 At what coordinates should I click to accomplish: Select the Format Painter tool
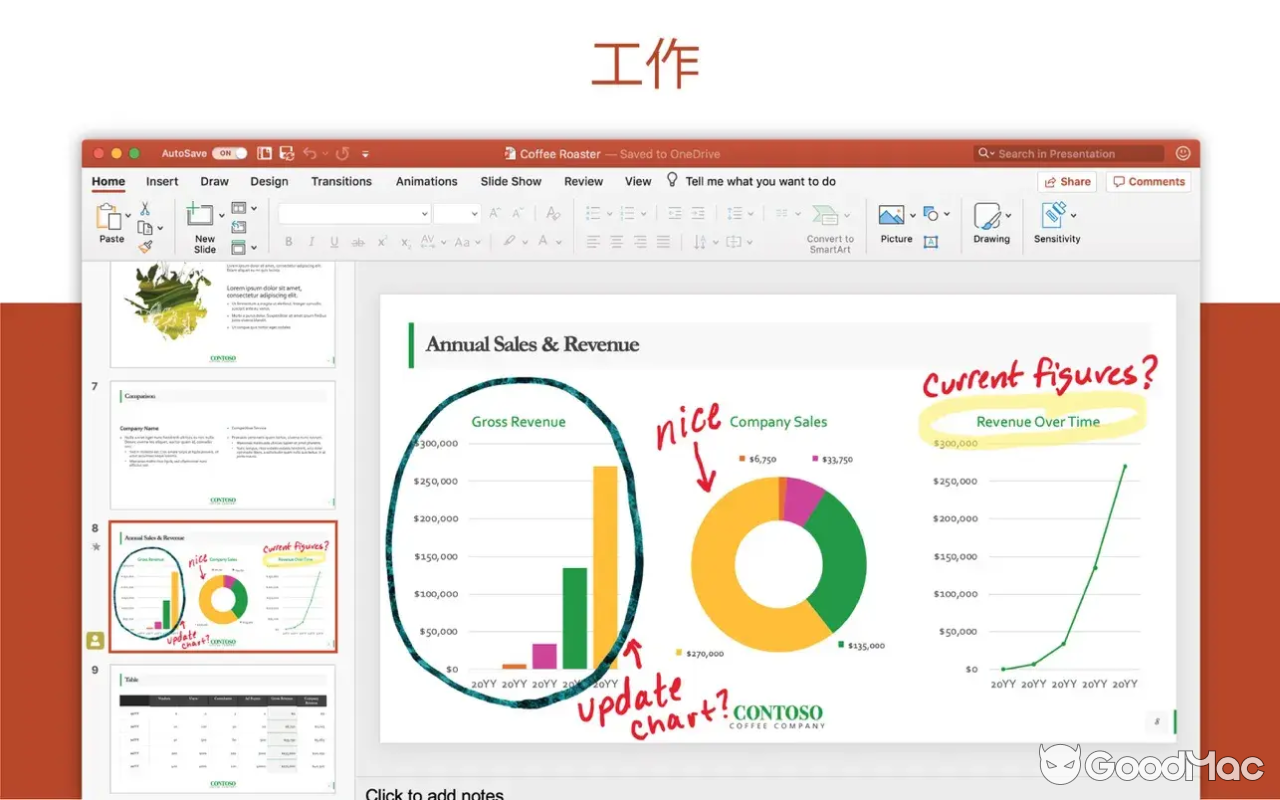[x=145, y=245]
